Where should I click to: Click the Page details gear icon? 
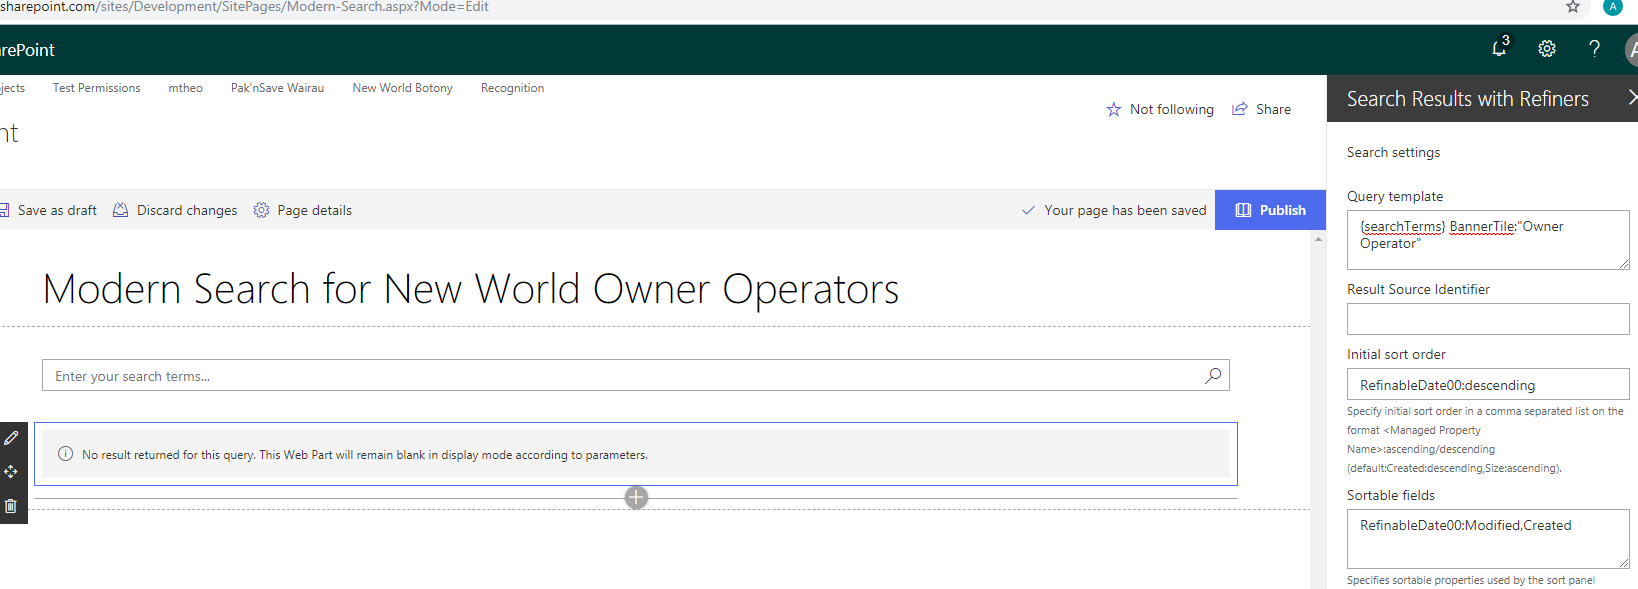(x=261, y=210)
